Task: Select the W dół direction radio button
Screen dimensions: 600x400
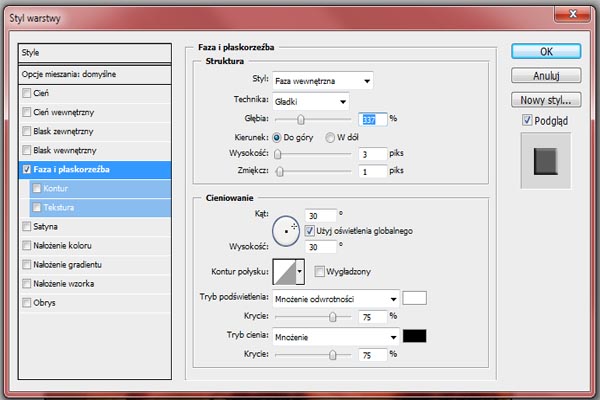Action: pos(329,136)
